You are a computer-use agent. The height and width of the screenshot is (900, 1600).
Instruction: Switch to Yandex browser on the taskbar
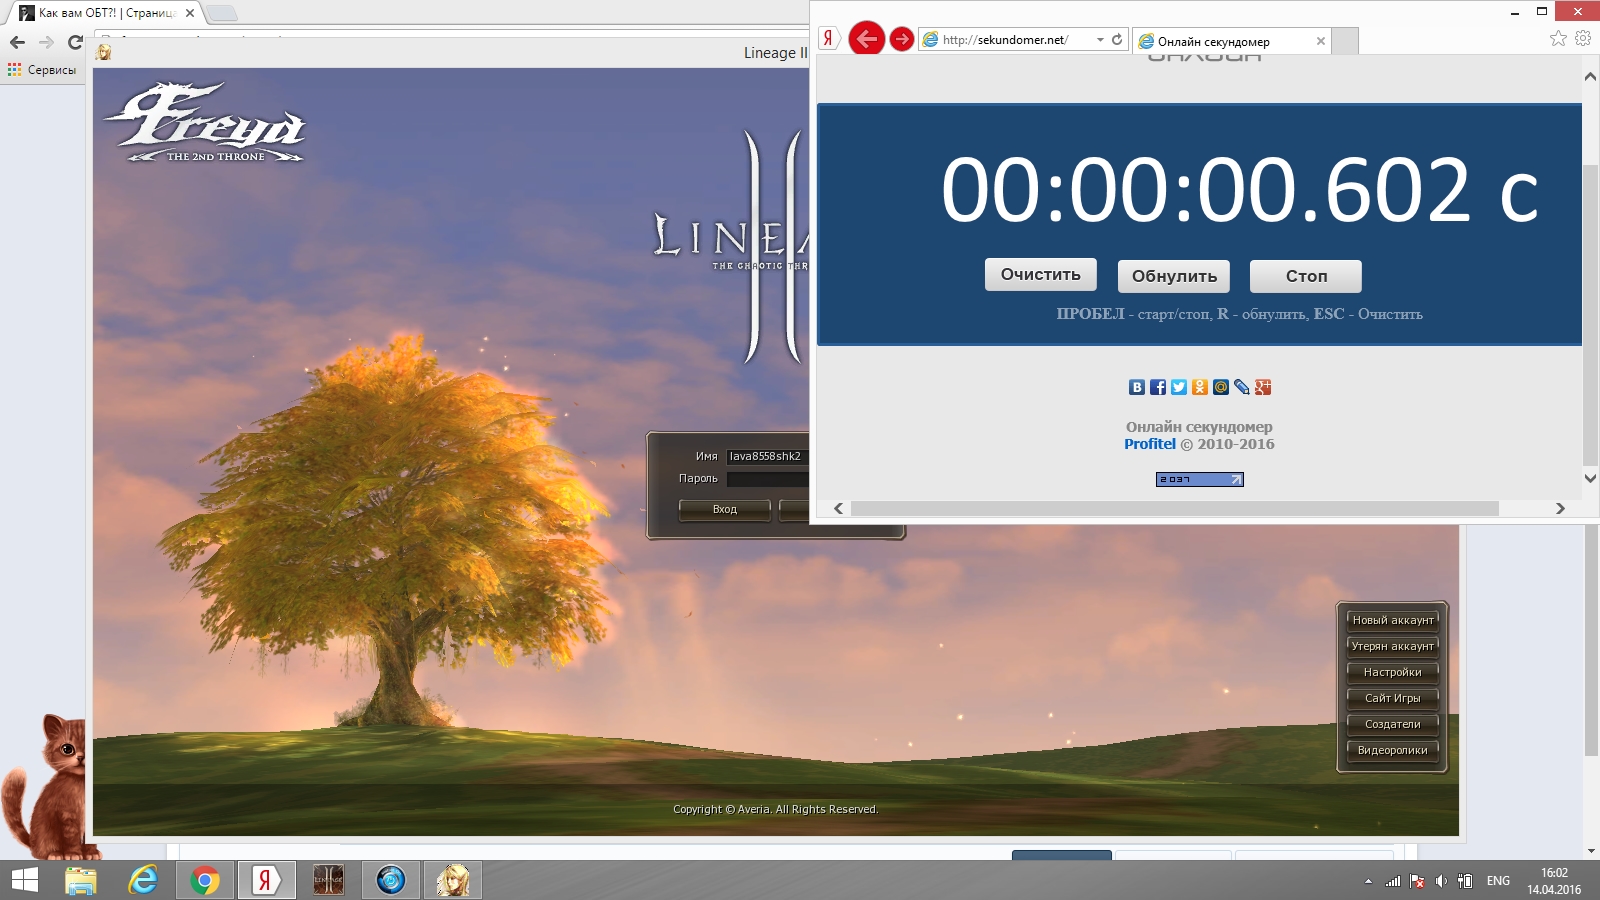pos(266,880)
